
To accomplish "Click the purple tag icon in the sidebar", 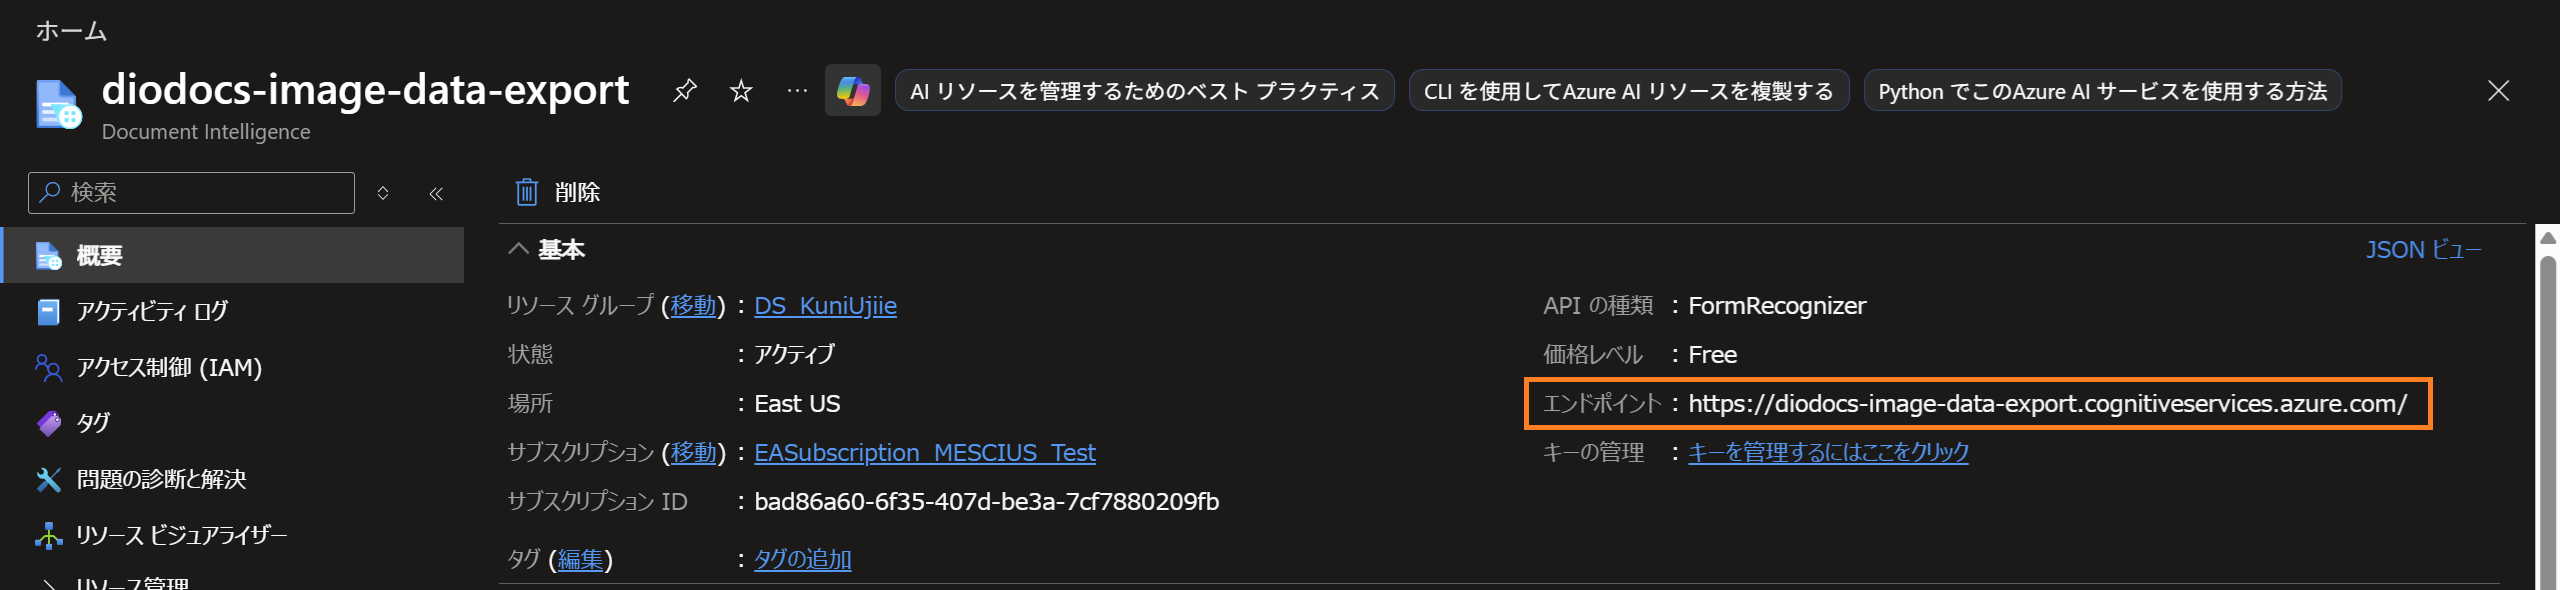I will [x=48, y=424].
